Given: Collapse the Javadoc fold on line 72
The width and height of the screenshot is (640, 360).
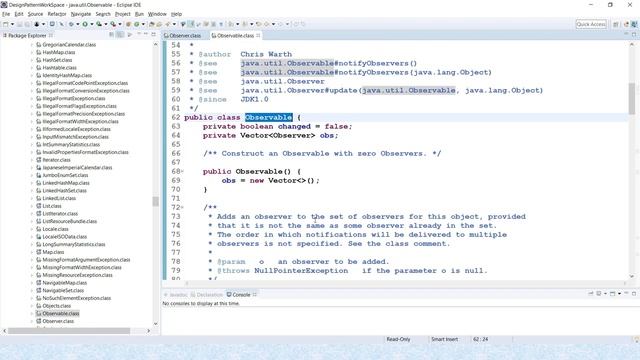Looking at the screenshot, I should pos(182,207).
